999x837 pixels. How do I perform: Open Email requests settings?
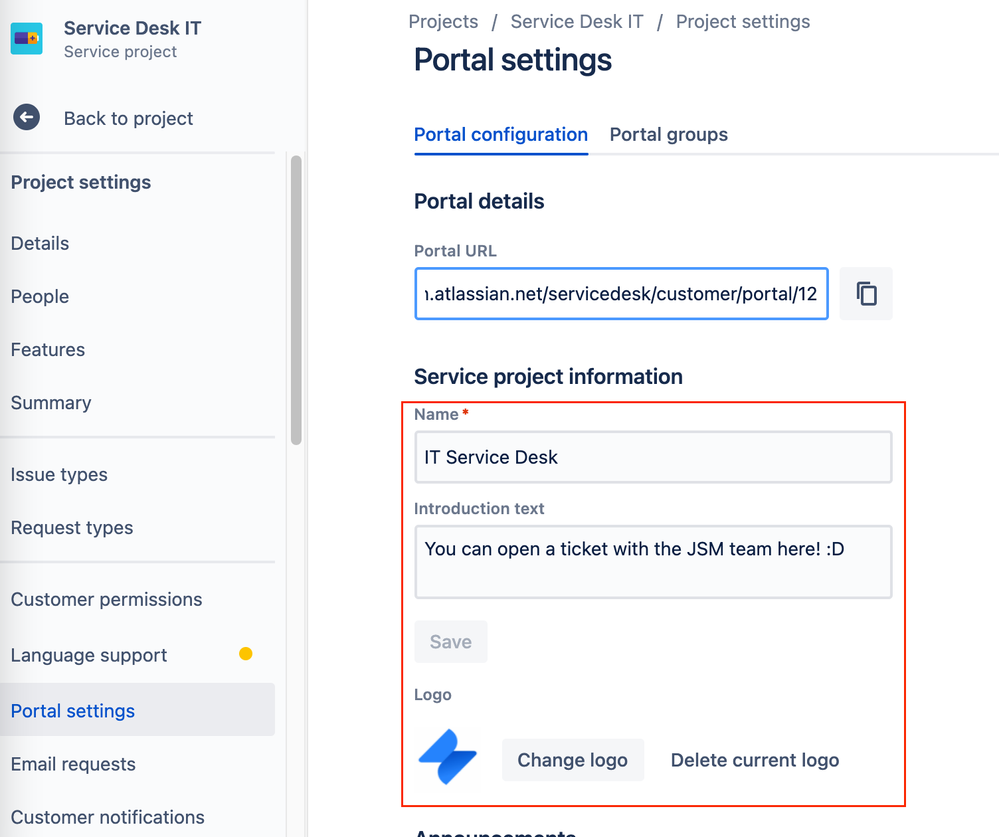73,765
